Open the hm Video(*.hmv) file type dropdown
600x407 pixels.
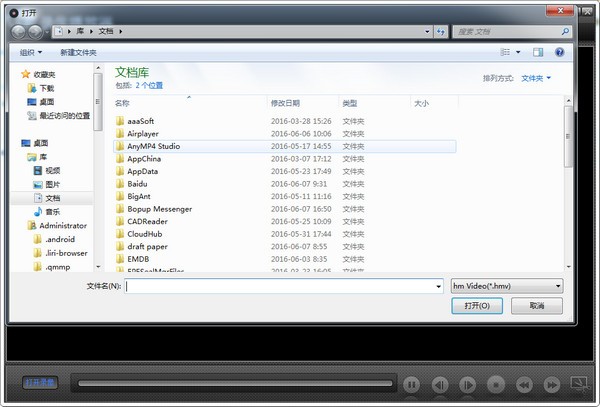point(506,286)
